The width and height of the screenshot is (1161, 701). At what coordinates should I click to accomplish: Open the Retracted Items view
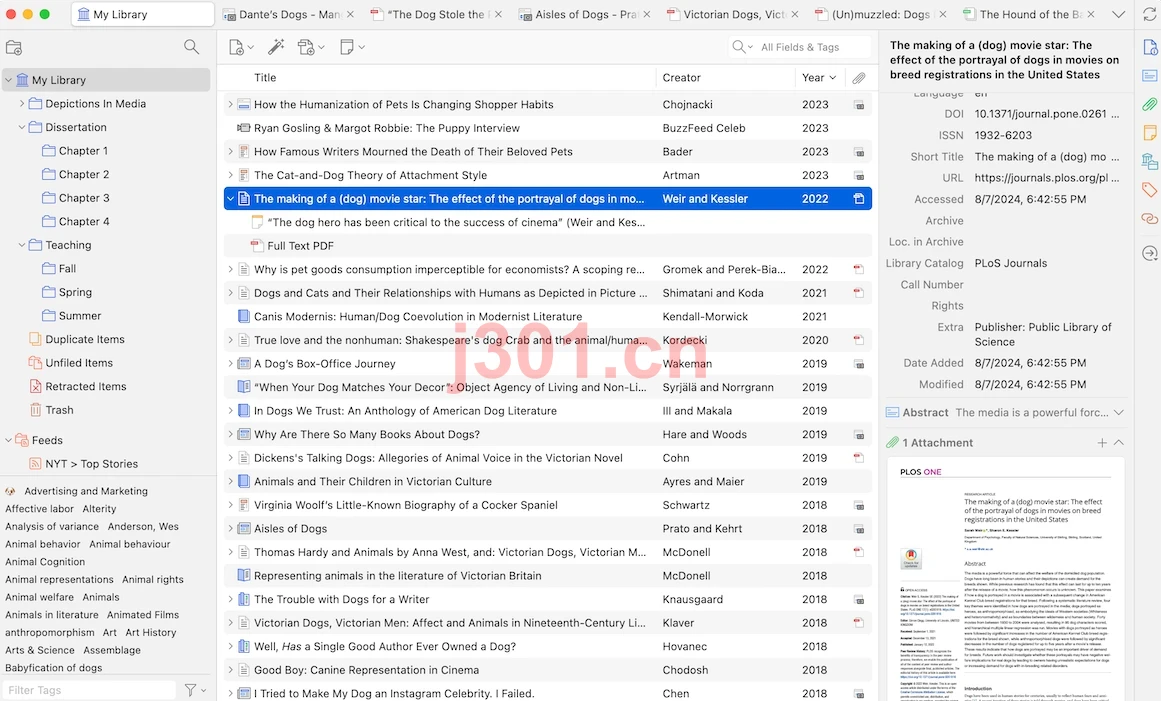click(85, 386)
